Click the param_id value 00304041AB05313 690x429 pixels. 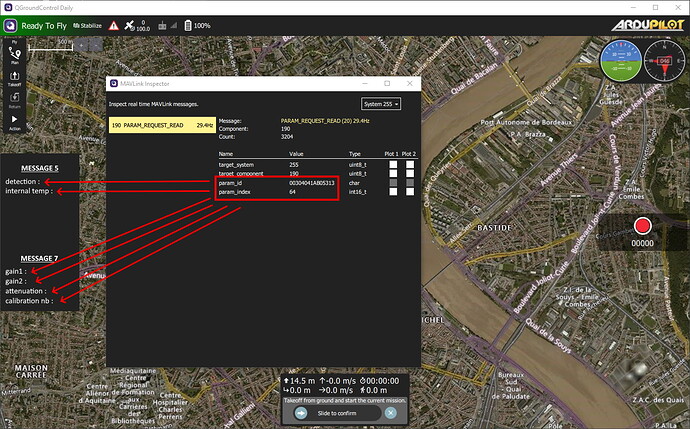pyautogui.click(x=312, y=183)
